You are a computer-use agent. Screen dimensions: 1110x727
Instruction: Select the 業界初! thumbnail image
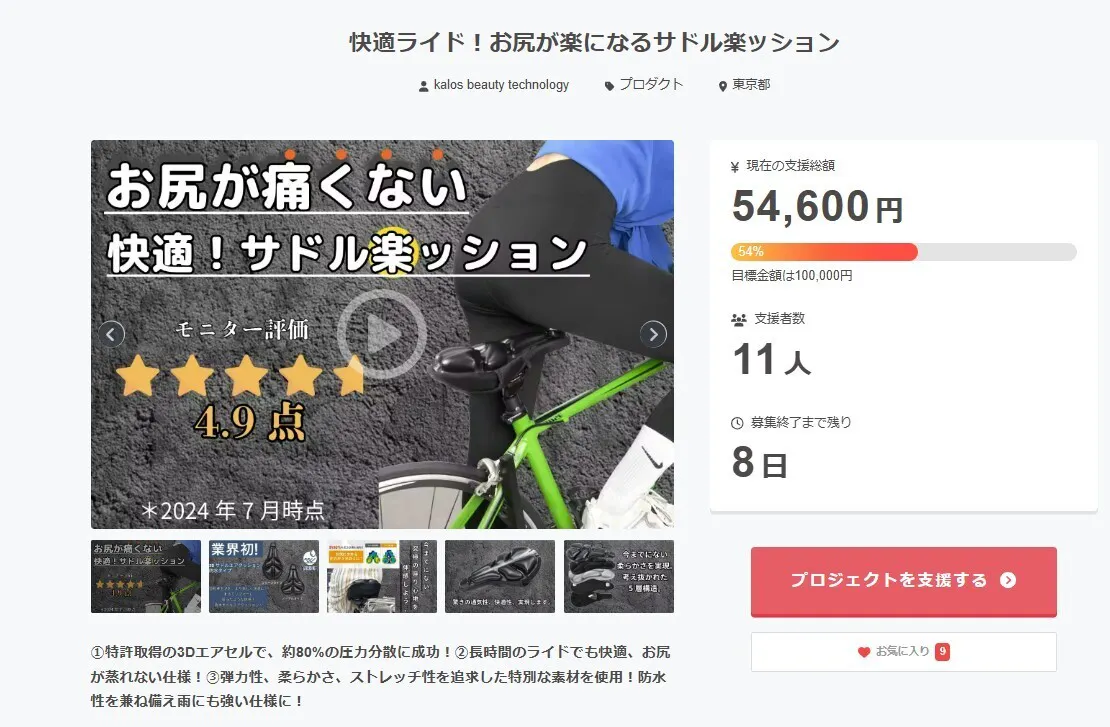(264, 576)
